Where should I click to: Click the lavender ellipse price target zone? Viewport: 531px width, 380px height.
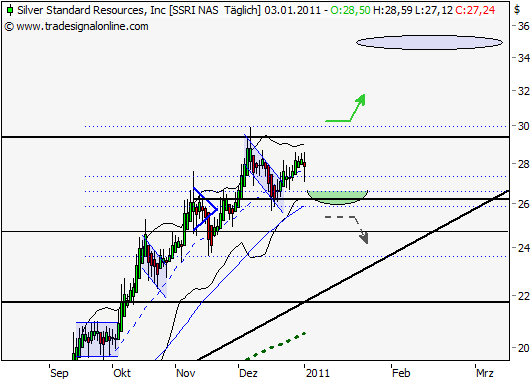[x=429, y=43]
